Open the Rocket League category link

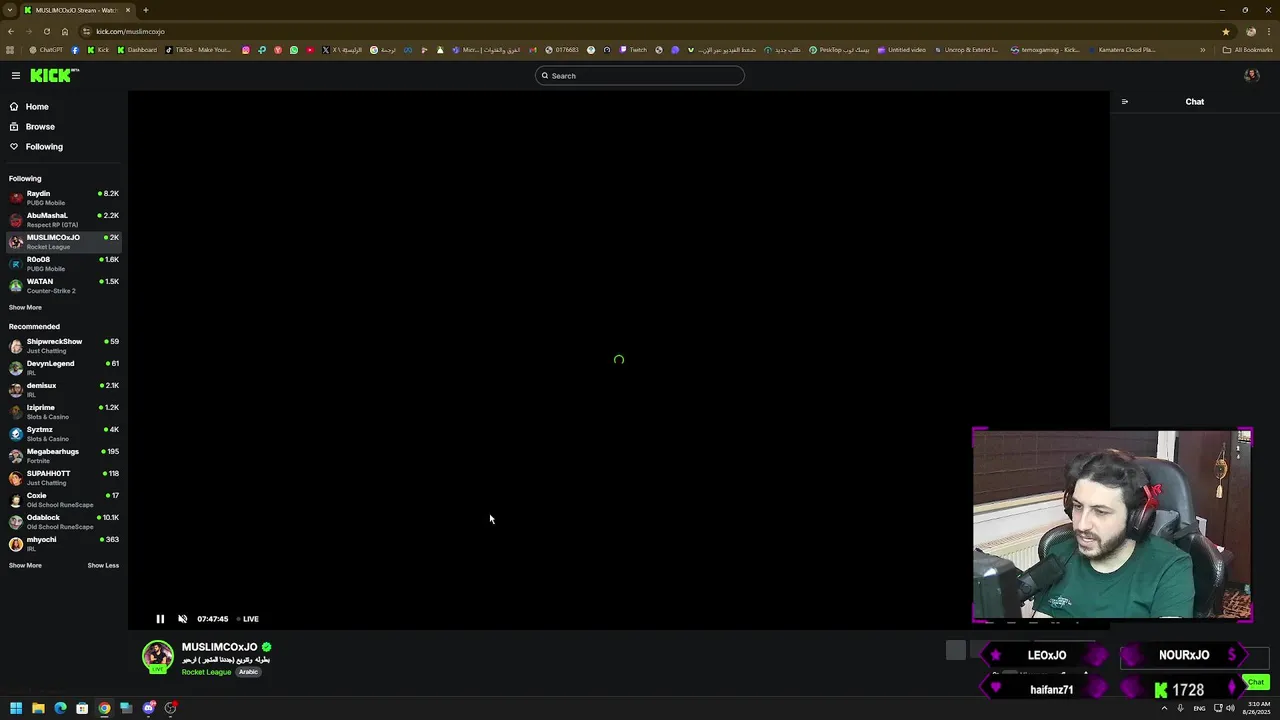tap(206, 672)
